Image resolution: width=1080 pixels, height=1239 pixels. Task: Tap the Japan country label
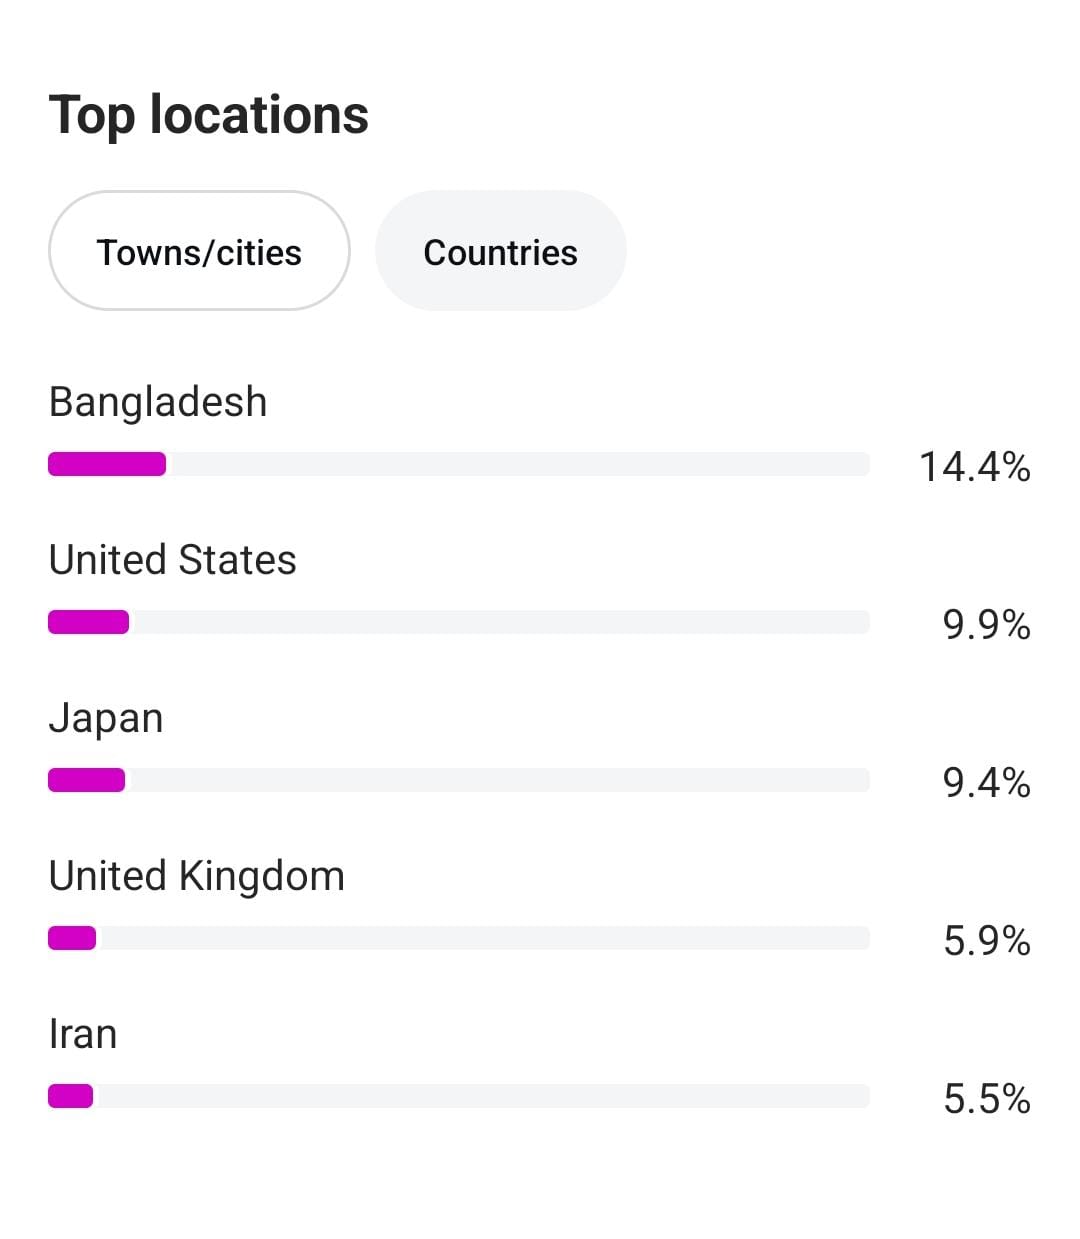(x=106, y=718)
